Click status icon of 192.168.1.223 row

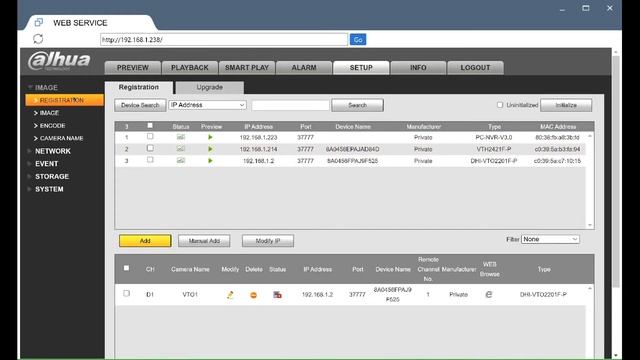pos(181,137)
